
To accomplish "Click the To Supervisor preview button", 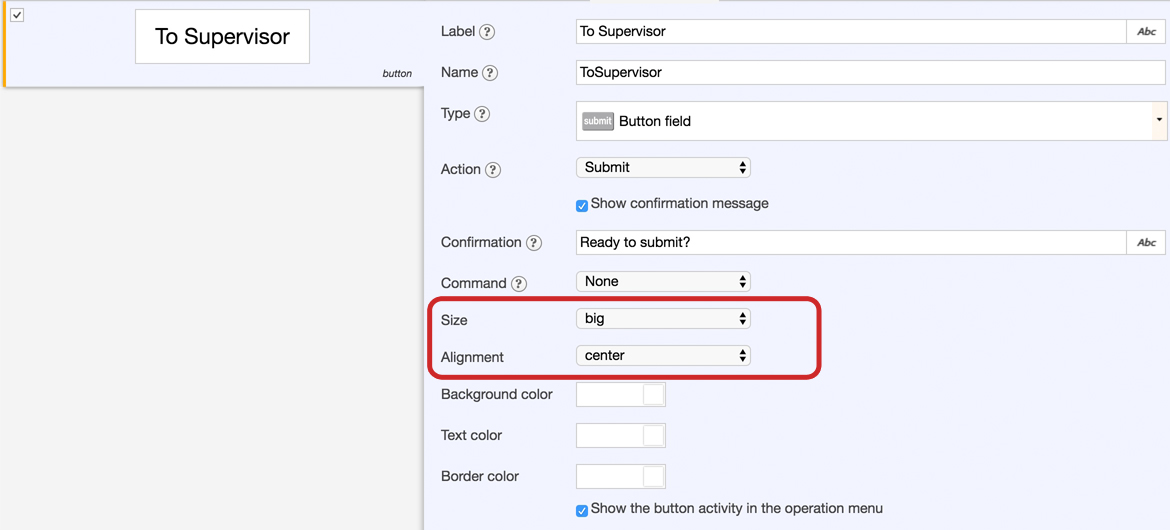I will click(x=222, y=37).
